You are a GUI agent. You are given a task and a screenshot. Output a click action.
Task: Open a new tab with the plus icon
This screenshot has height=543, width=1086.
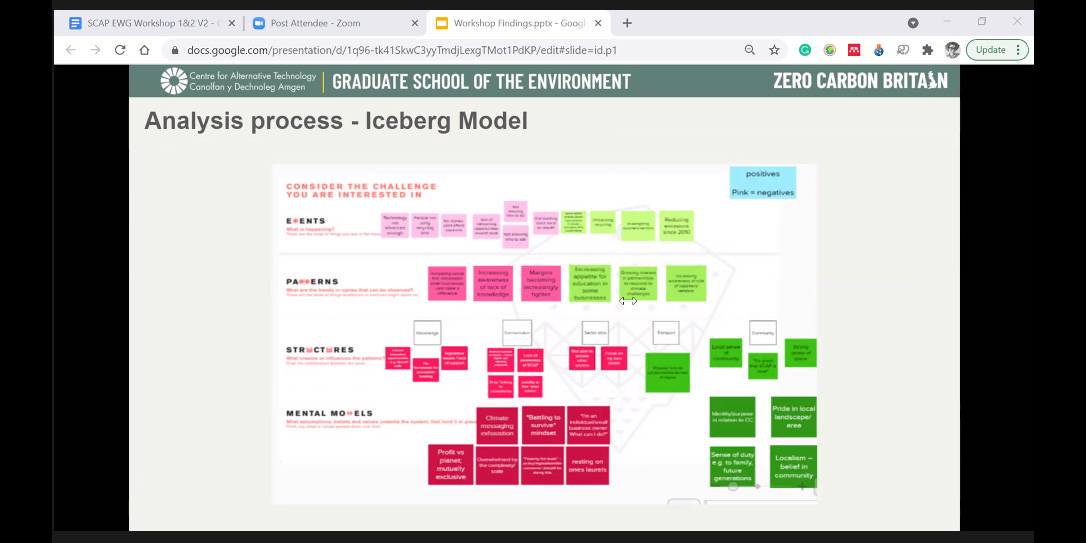pos(627,23)
